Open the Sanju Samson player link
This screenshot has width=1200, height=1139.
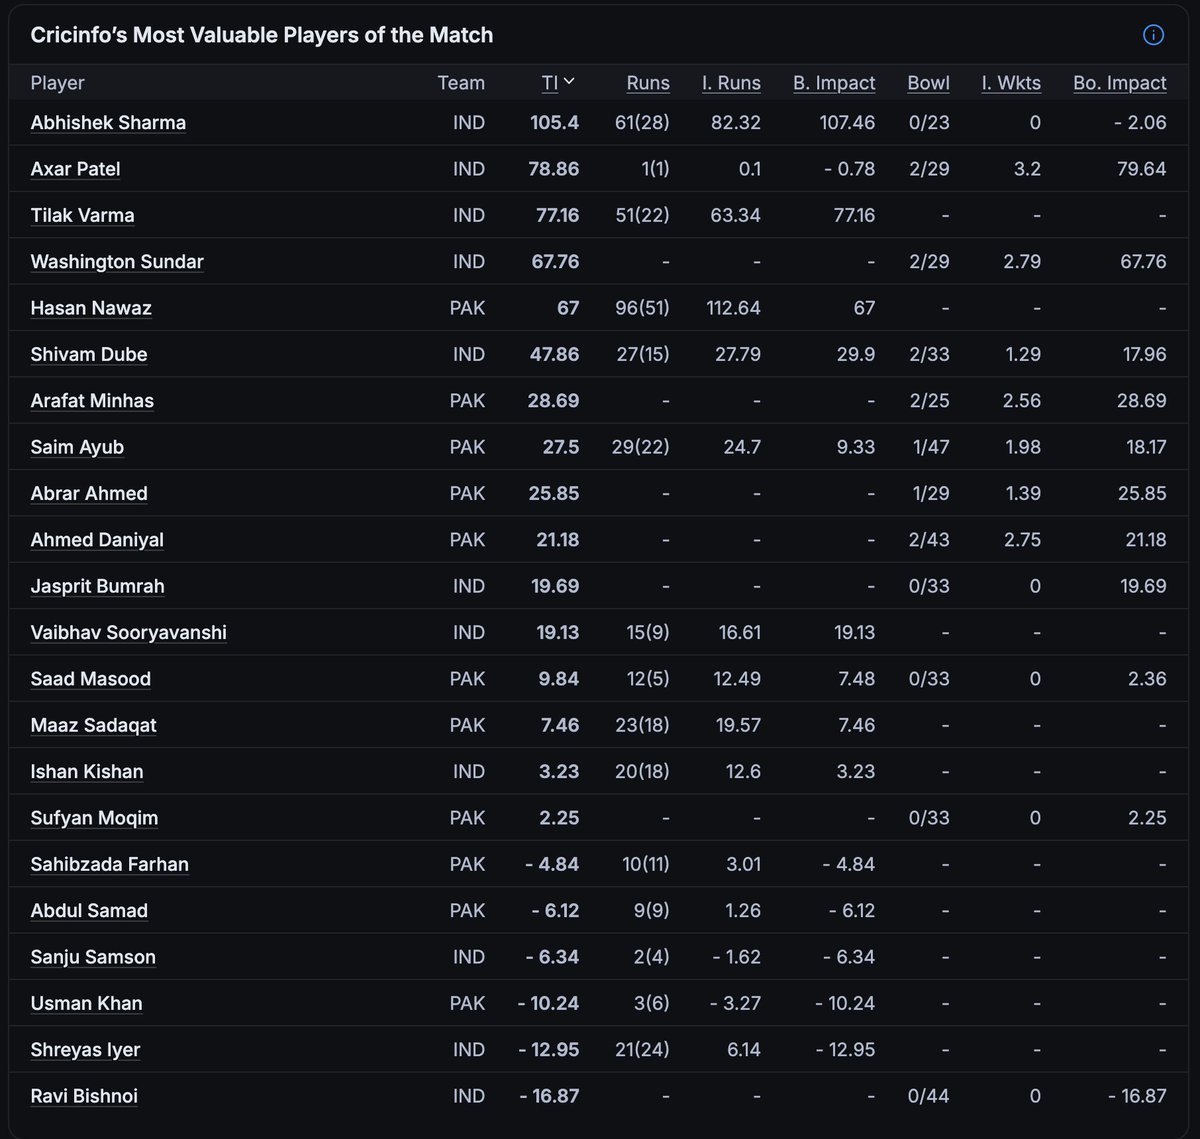(x=93, y=957)
